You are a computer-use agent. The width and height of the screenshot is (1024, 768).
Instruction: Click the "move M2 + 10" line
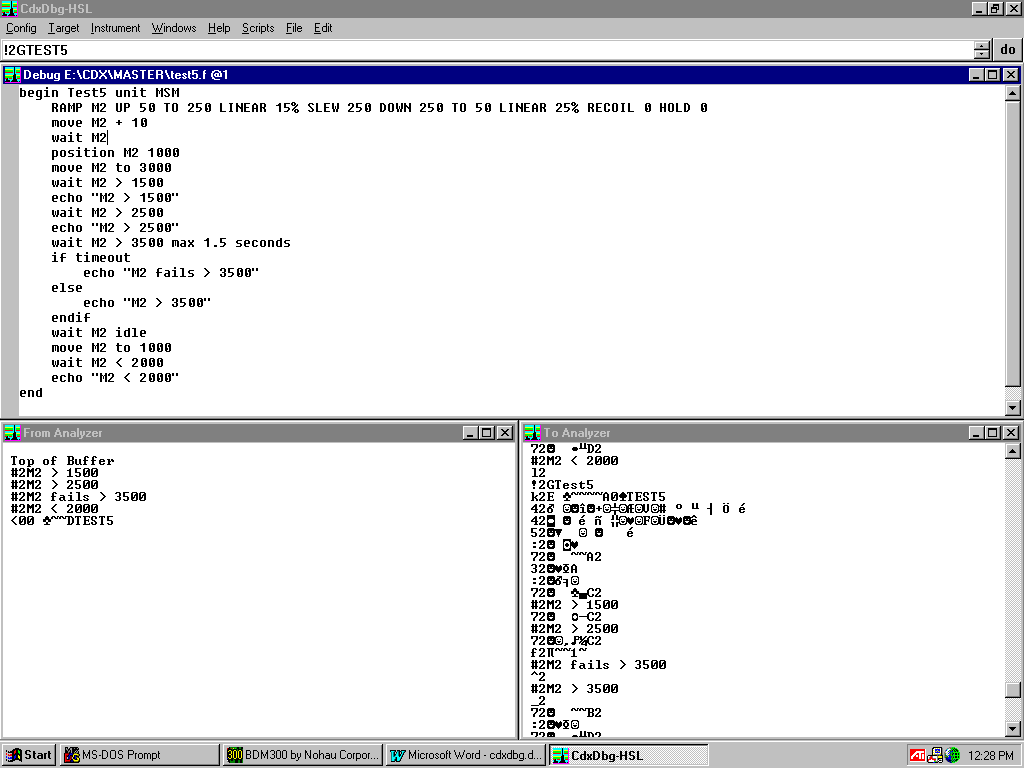(99, 123)
